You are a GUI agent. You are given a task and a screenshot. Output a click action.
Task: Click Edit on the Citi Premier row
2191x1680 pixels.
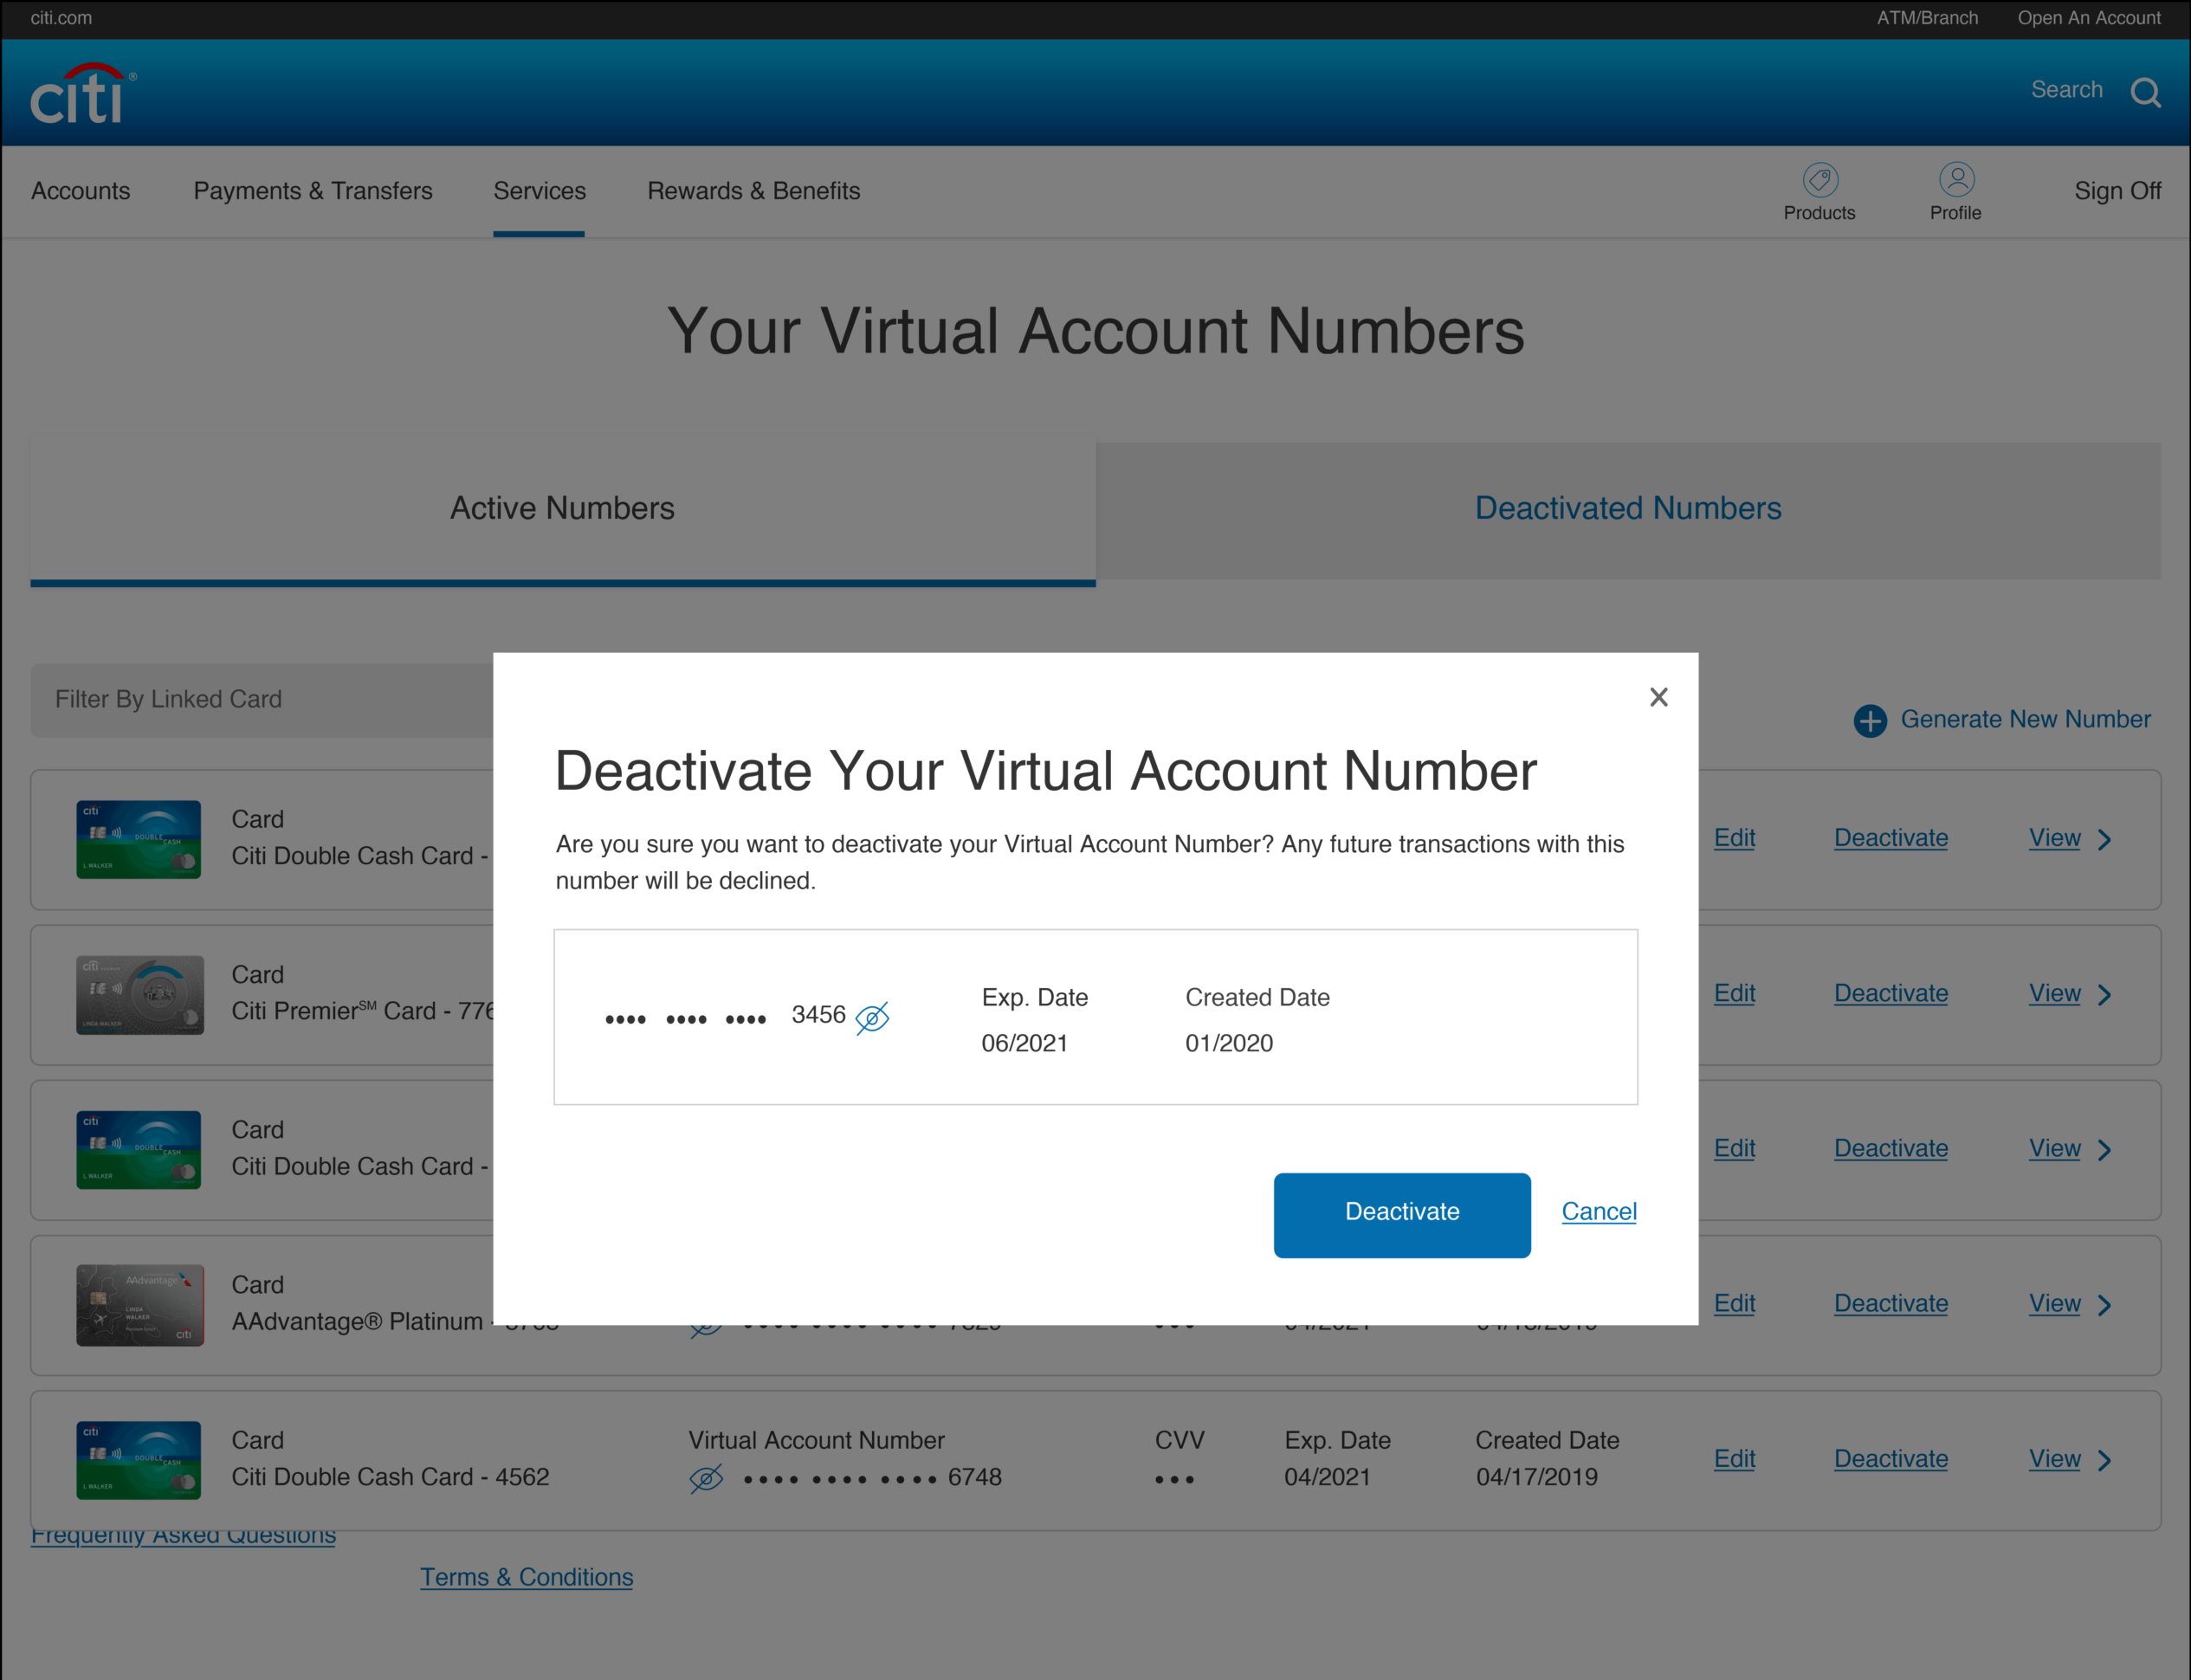click(1733, 993)
